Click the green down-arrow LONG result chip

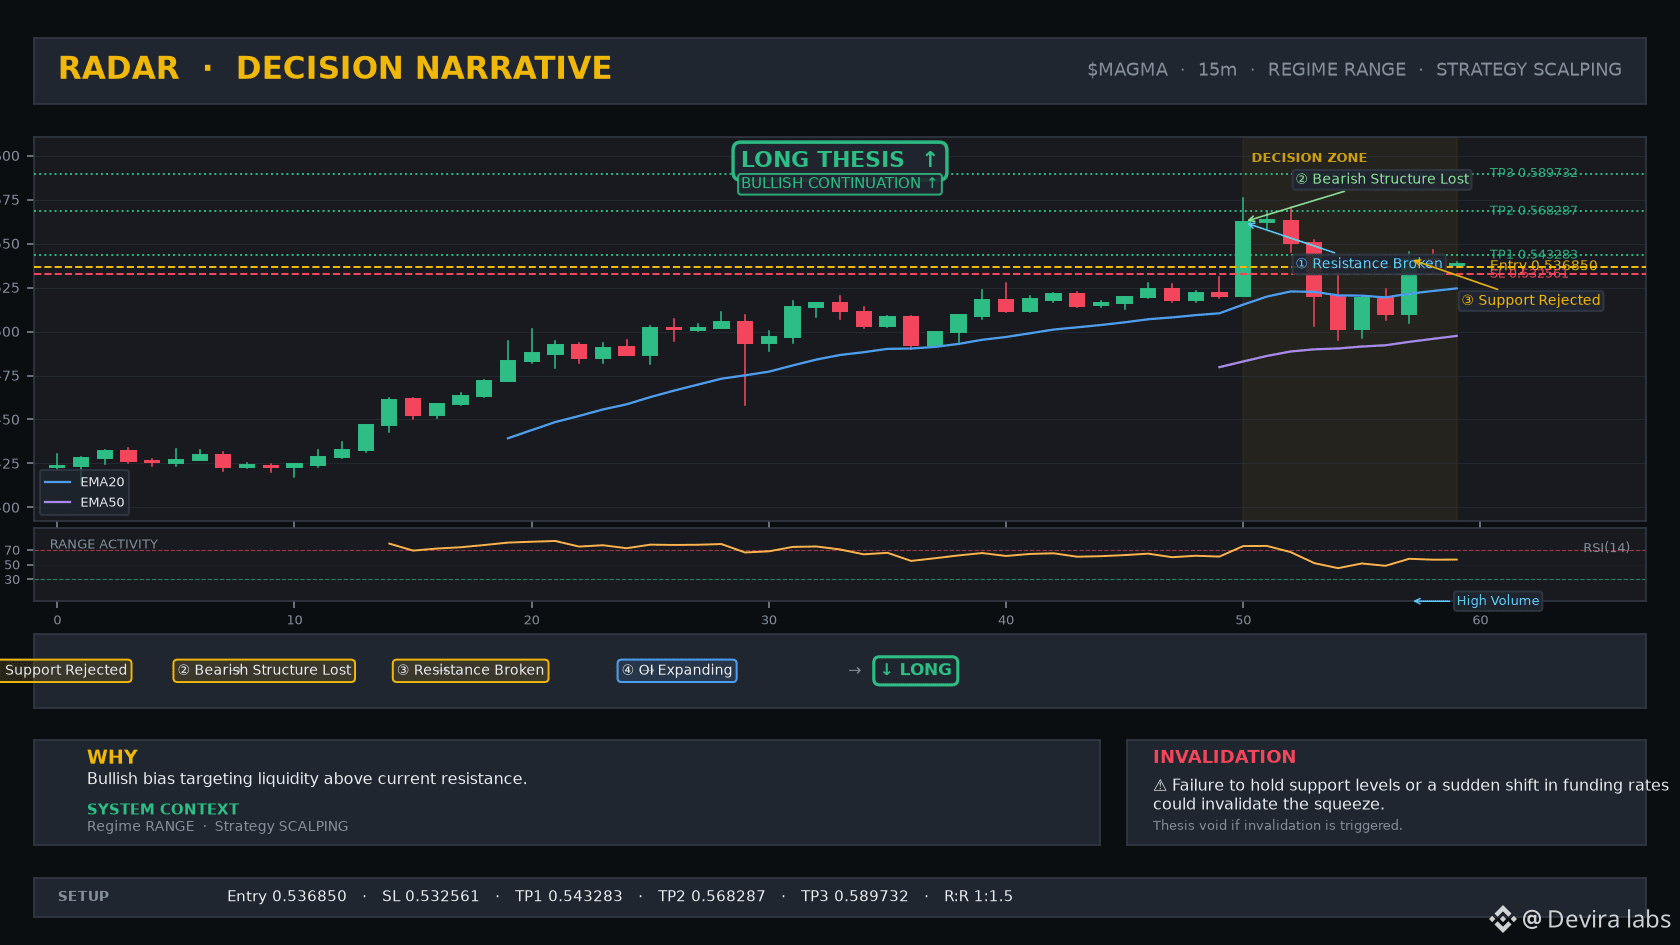916,670
